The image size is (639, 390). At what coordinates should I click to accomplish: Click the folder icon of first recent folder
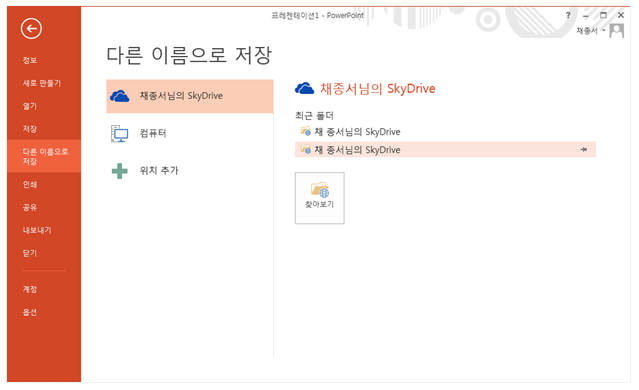306,131
